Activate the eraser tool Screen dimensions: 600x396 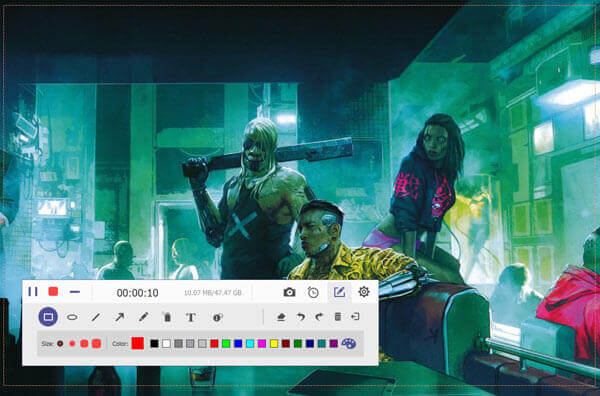(281, 317)
